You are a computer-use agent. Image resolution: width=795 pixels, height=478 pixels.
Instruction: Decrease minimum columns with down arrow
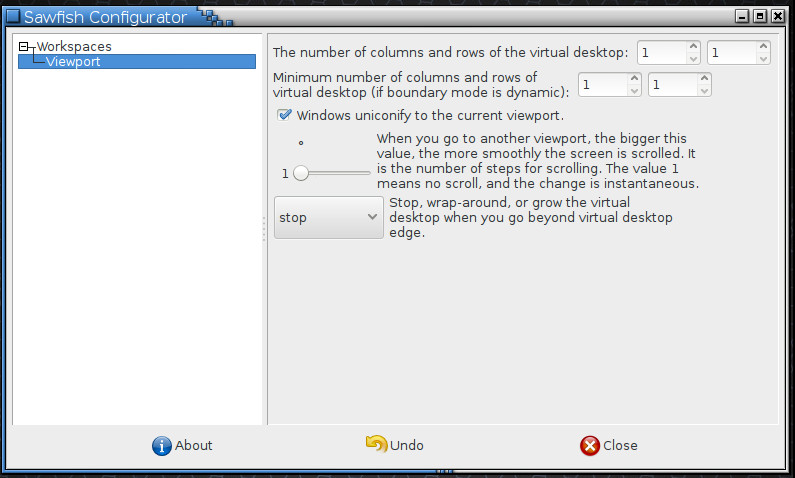click(x=634, y=91)
